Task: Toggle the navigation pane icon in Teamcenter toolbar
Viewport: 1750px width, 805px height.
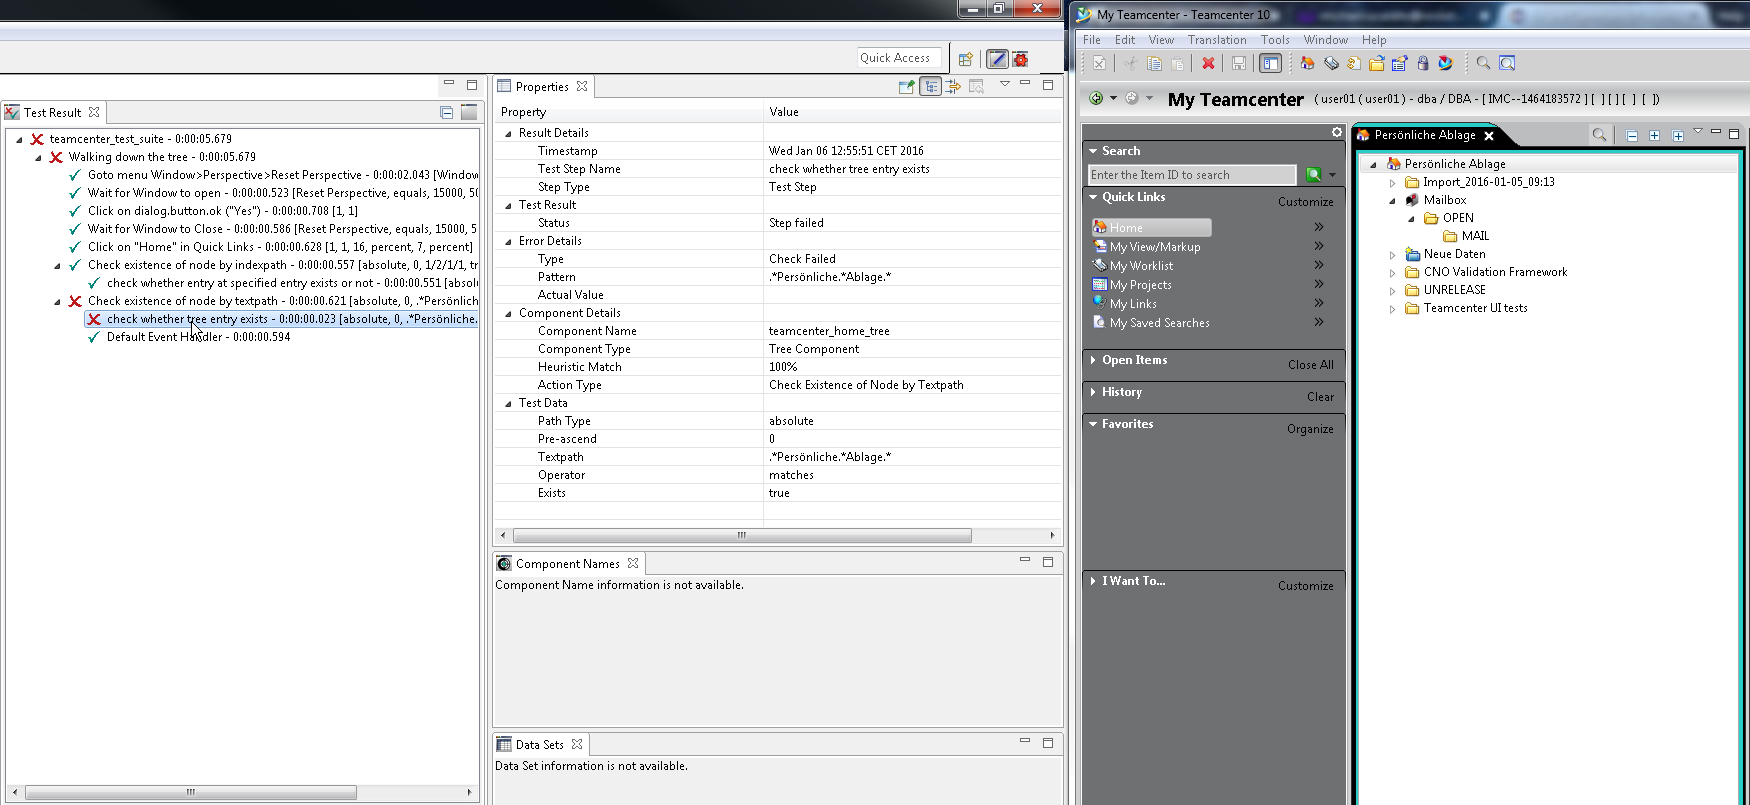Action: [x=1270, y=63]
